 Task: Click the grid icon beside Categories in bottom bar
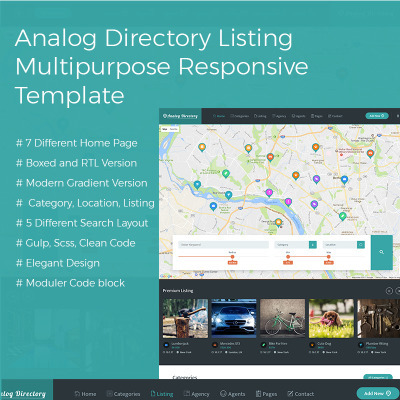tap(109, 393)
